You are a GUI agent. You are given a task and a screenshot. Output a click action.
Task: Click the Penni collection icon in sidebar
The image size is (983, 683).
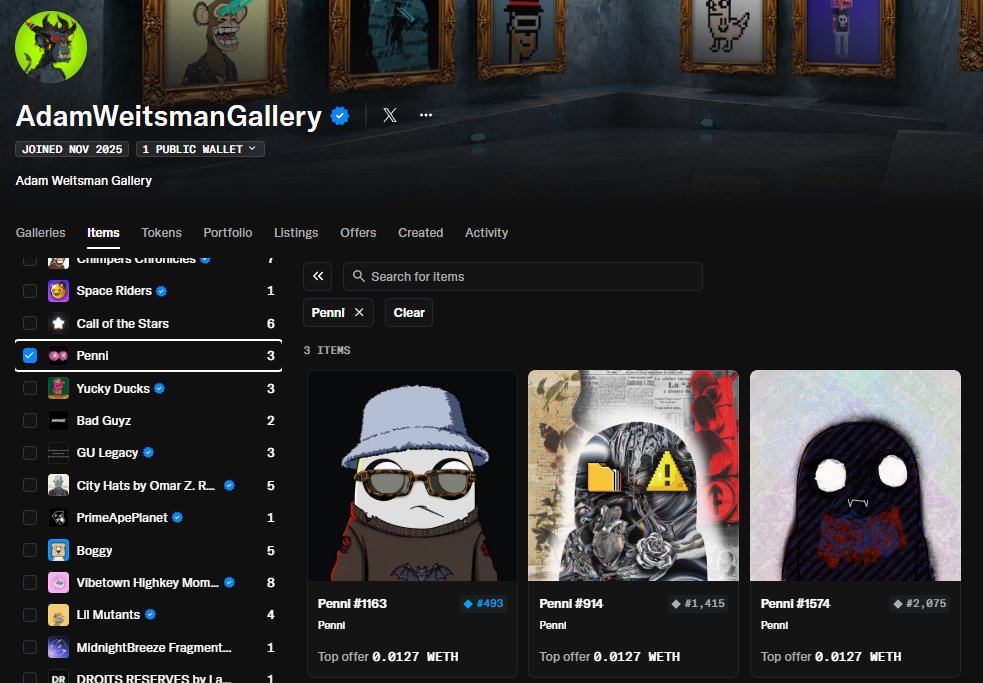pyautogui.click(x=58, y=356)
